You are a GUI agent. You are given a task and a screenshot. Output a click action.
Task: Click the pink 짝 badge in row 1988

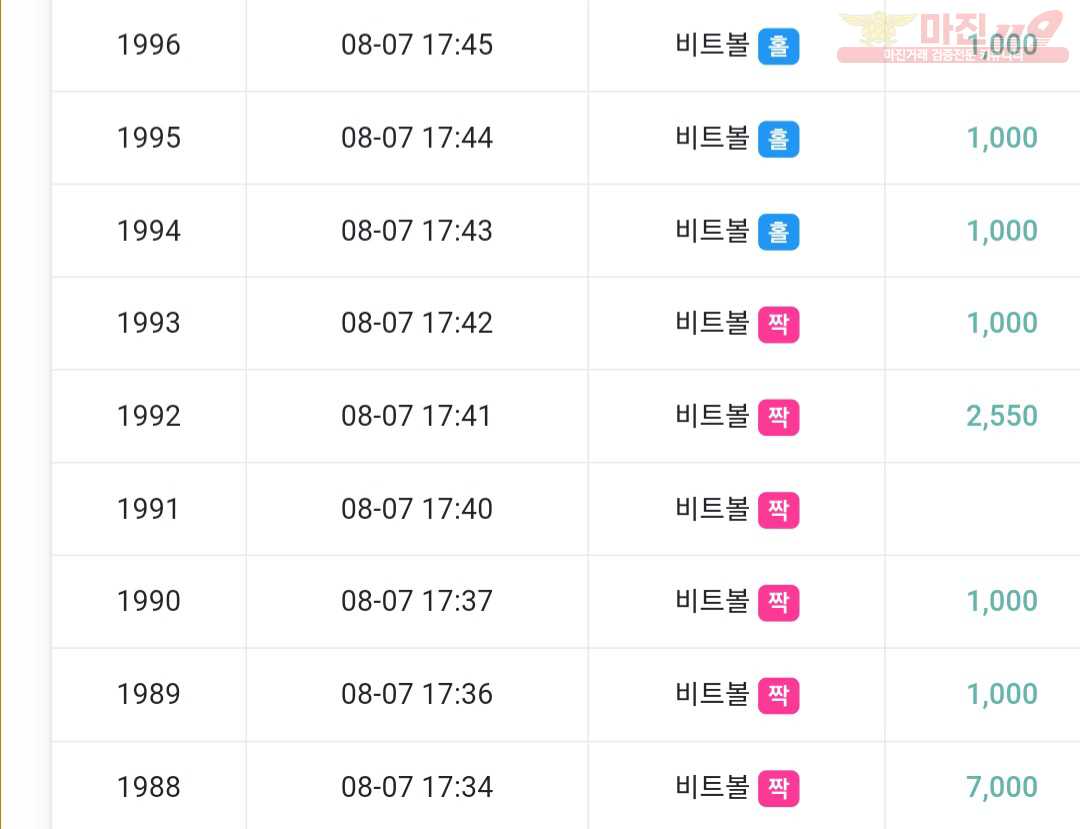[x=778, y=788]
